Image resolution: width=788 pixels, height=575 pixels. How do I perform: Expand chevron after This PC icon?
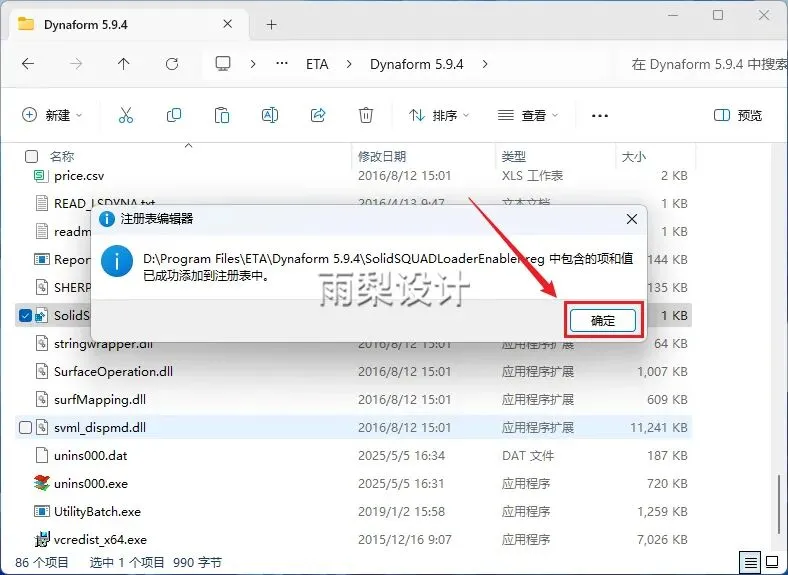point(253,64)
